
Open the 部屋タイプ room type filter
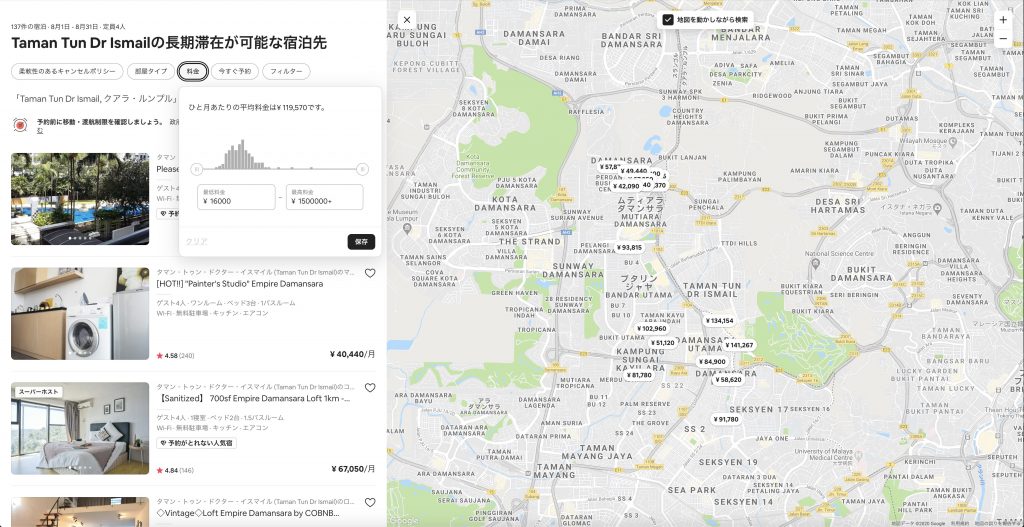pos(151,71)
